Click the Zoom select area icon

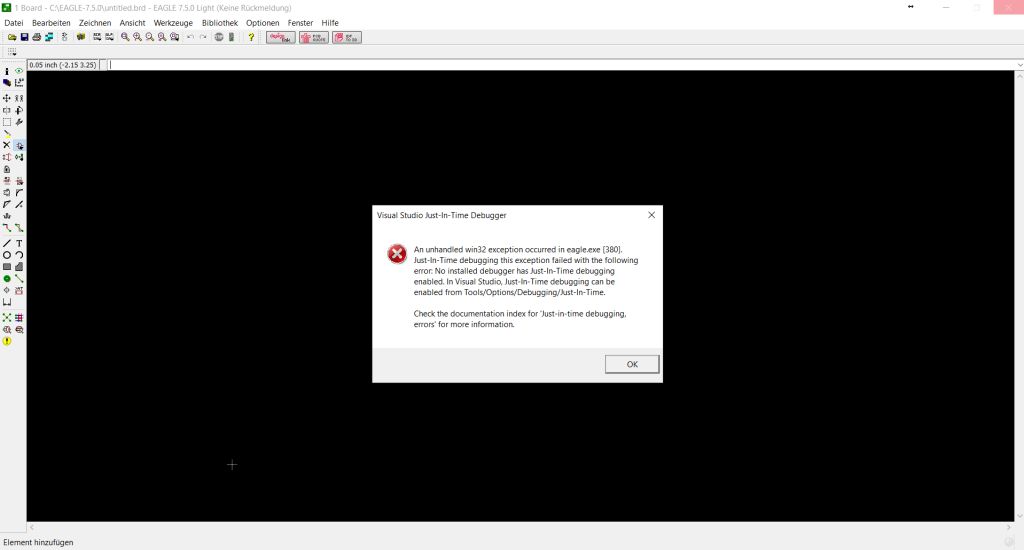(x=174, y=37)
